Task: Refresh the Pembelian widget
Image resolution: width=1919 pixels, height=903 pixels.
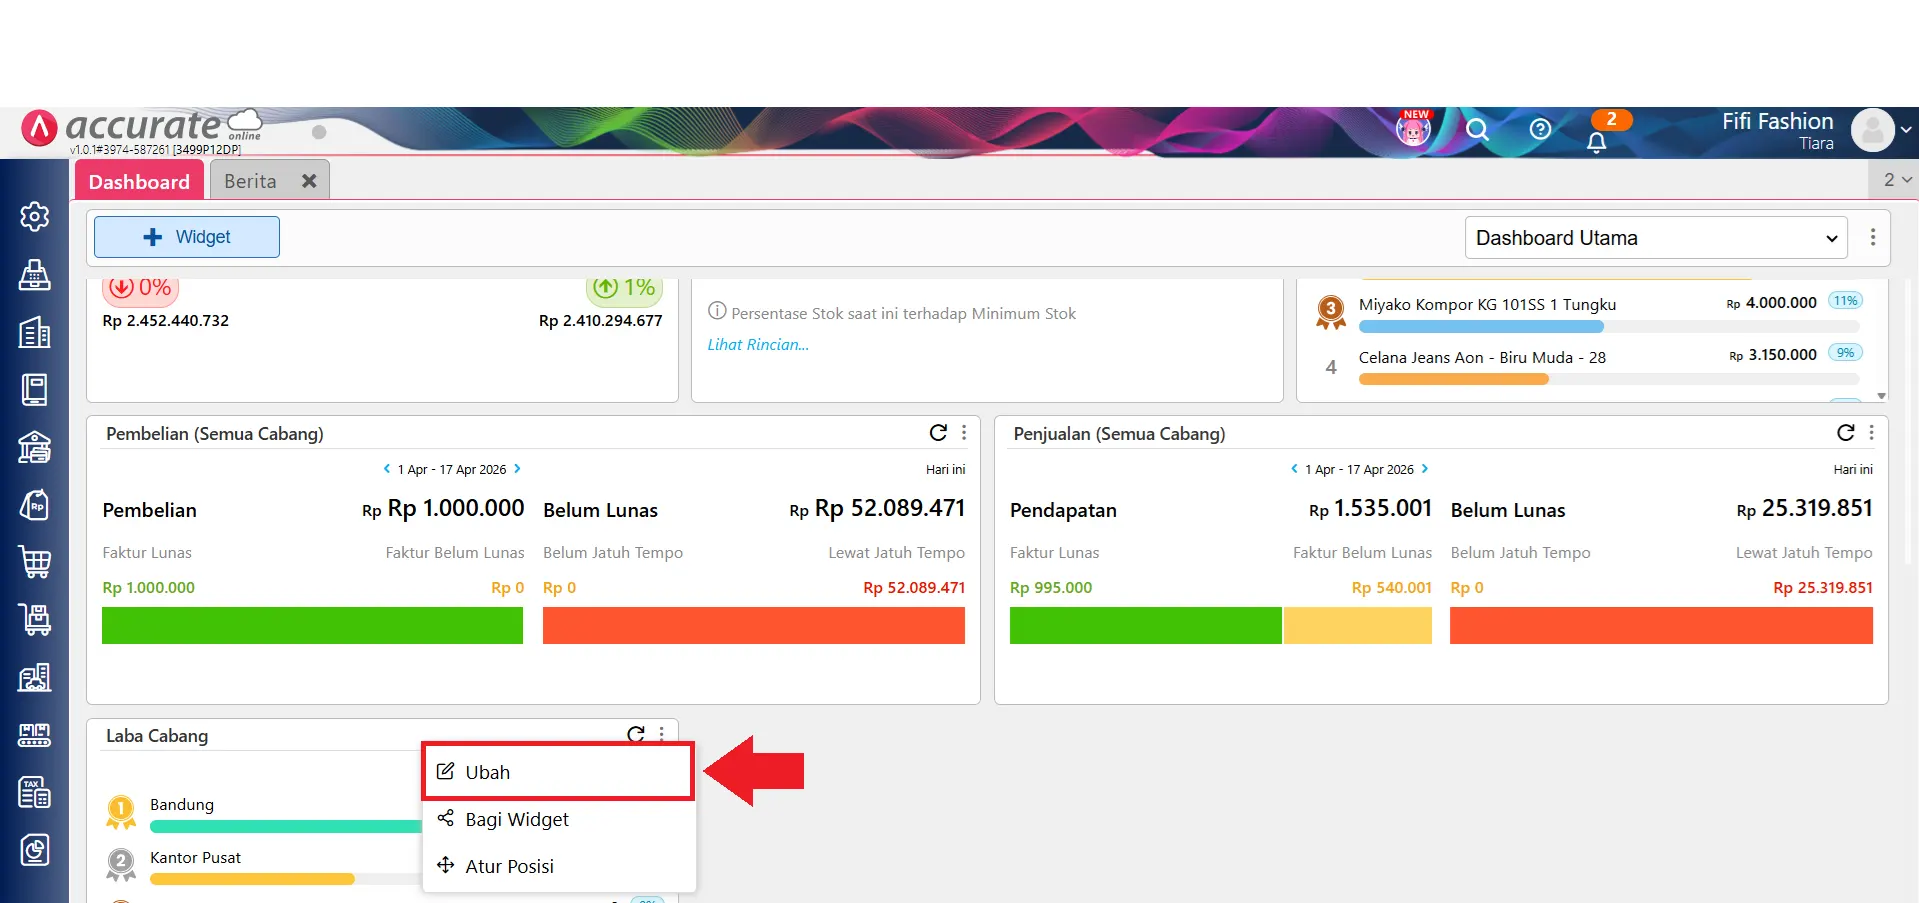Action: [938, 432]
